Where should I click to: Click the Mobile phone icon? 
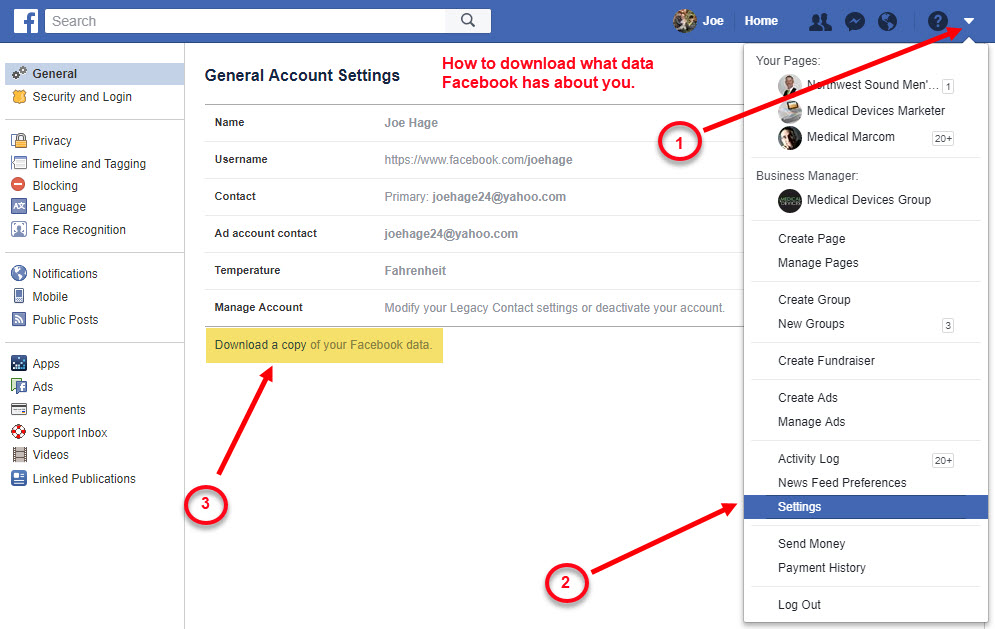19,296
